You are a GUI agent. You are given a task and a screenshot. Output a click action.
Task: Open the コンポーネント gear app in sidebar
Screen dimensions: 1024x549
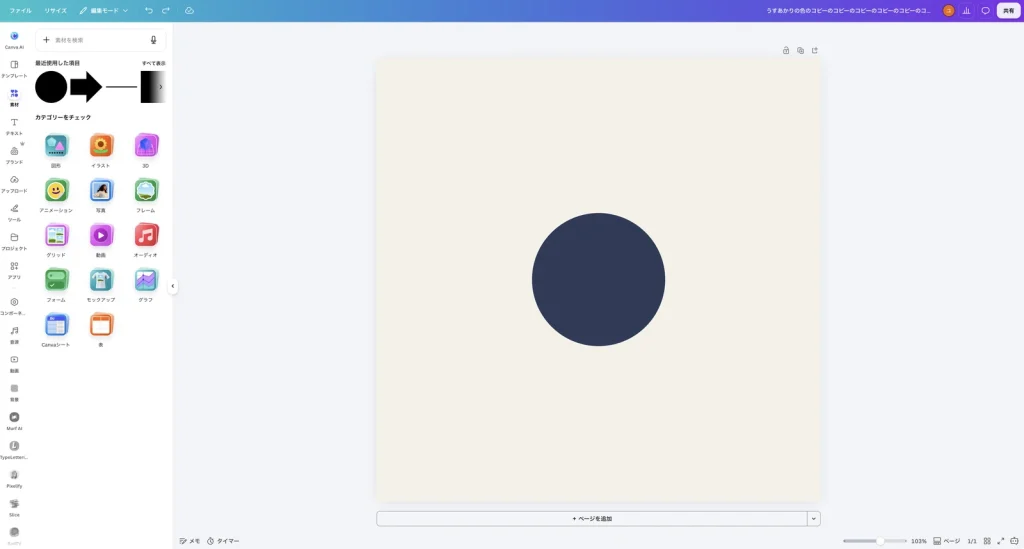[x=14, y=306]
